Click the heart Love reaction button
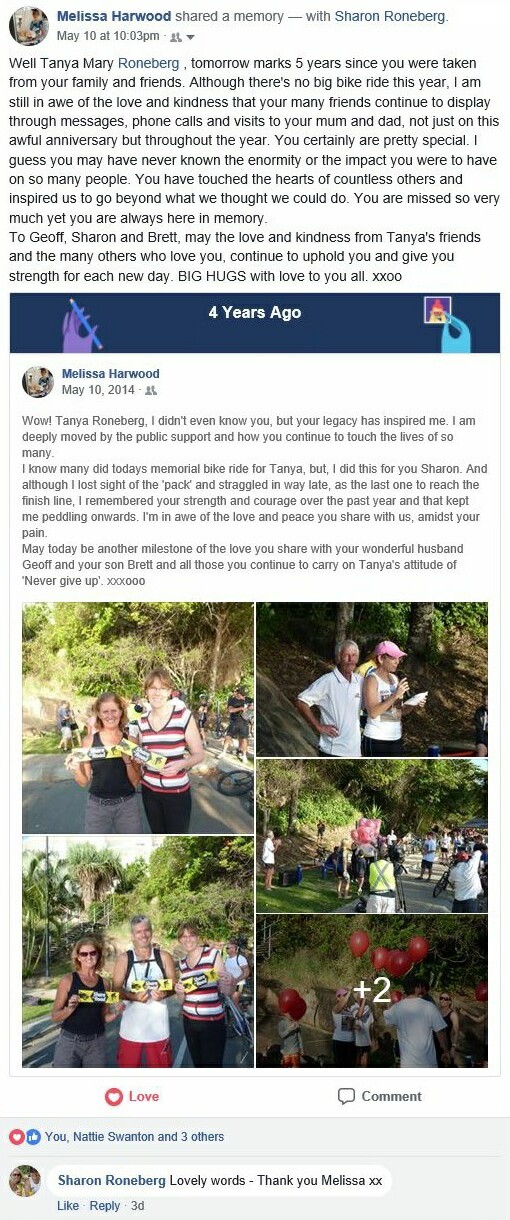The width and height of the screenshot is (510, 1220). 132,1096
